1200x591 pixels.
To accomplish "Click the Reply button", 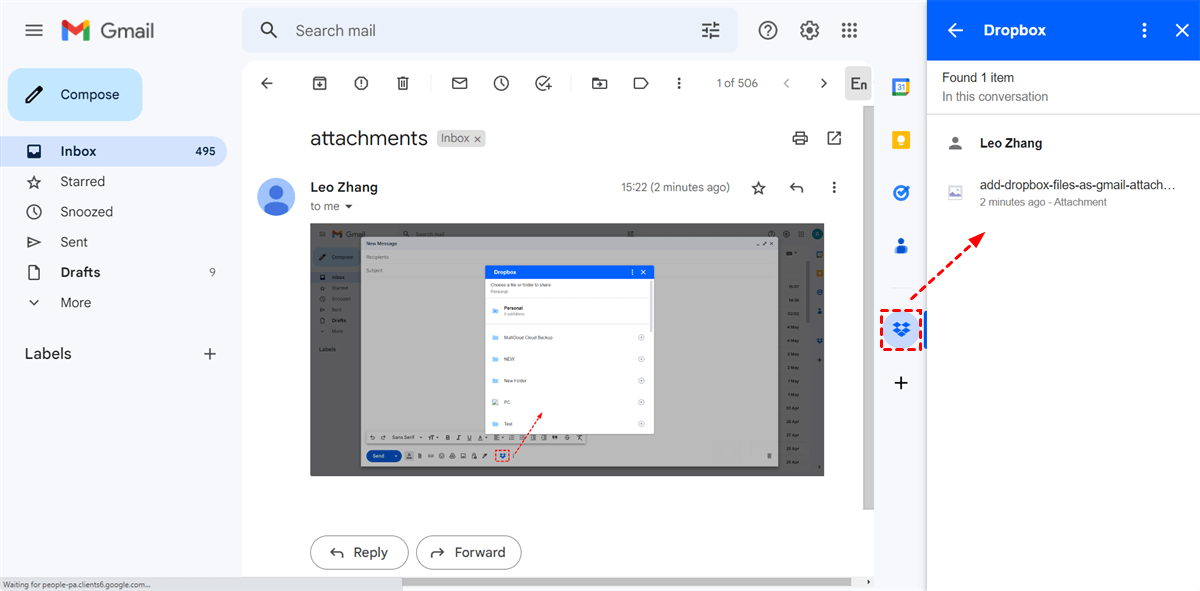I will pos(359,552).
